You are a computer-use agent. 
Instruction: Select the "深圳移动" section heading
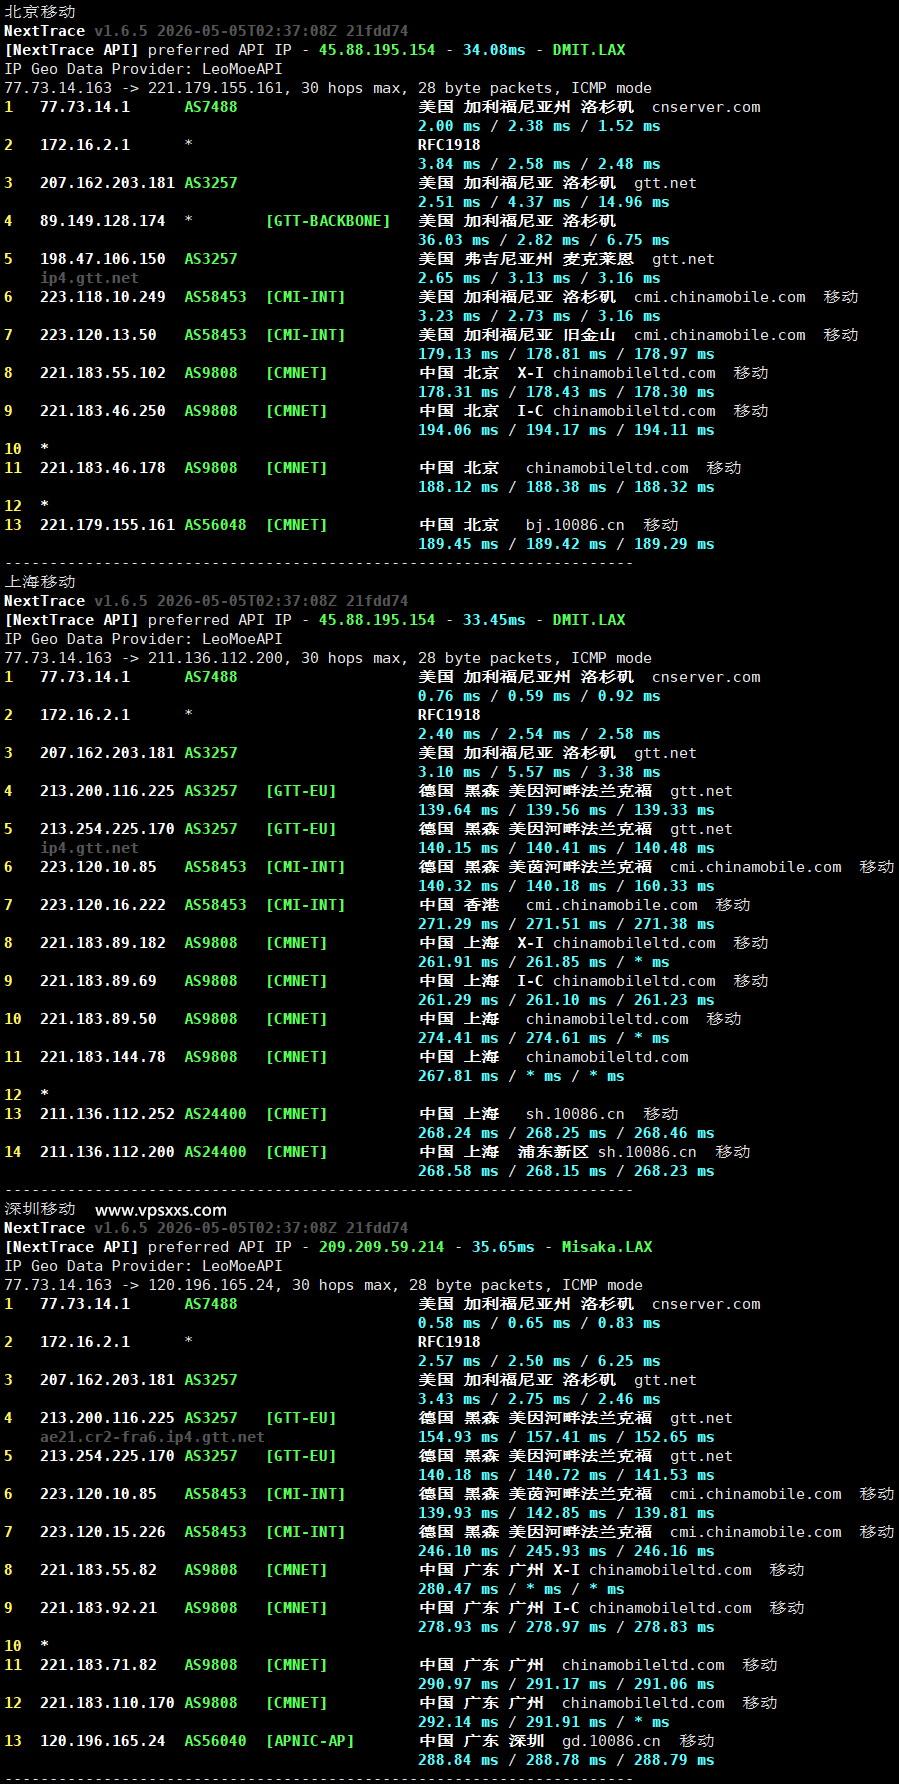[40, 1208]
